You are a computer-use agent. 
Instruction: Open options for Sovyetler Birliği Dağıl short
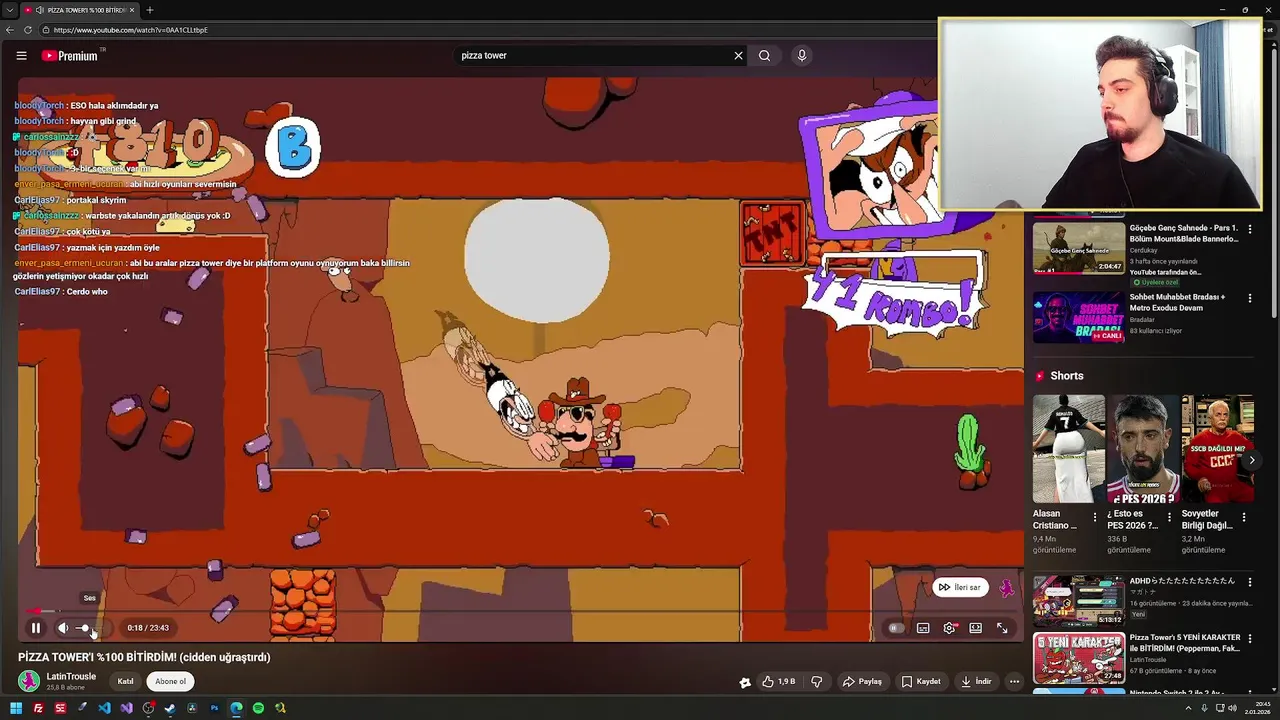1244,517
